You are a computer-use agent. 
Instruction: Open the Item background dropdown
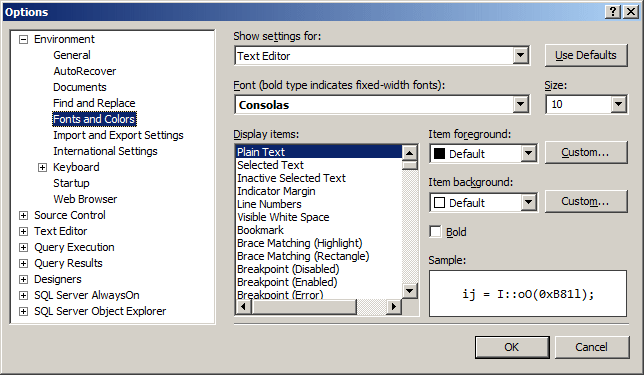tap(529, 202)
